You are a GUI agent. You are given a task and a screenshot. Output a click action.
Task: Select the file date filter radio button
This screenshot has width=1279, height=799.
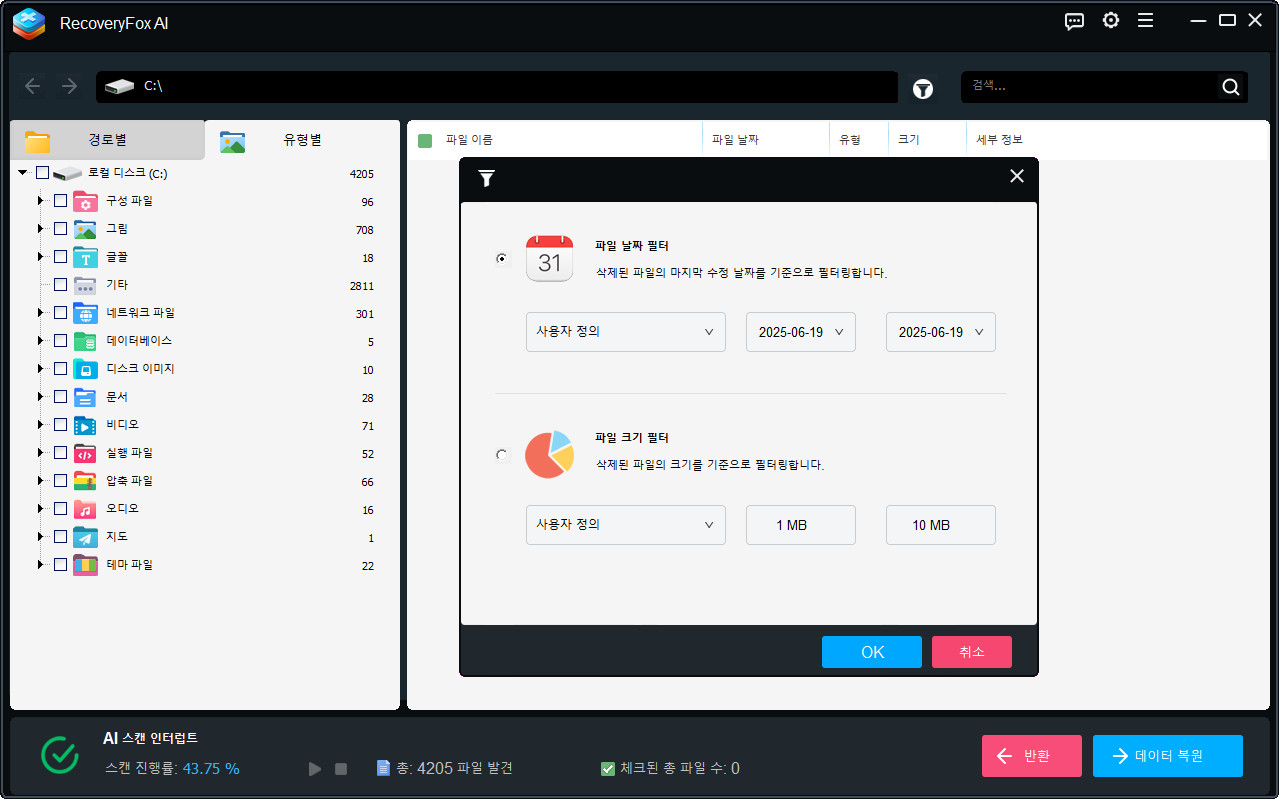501,258
